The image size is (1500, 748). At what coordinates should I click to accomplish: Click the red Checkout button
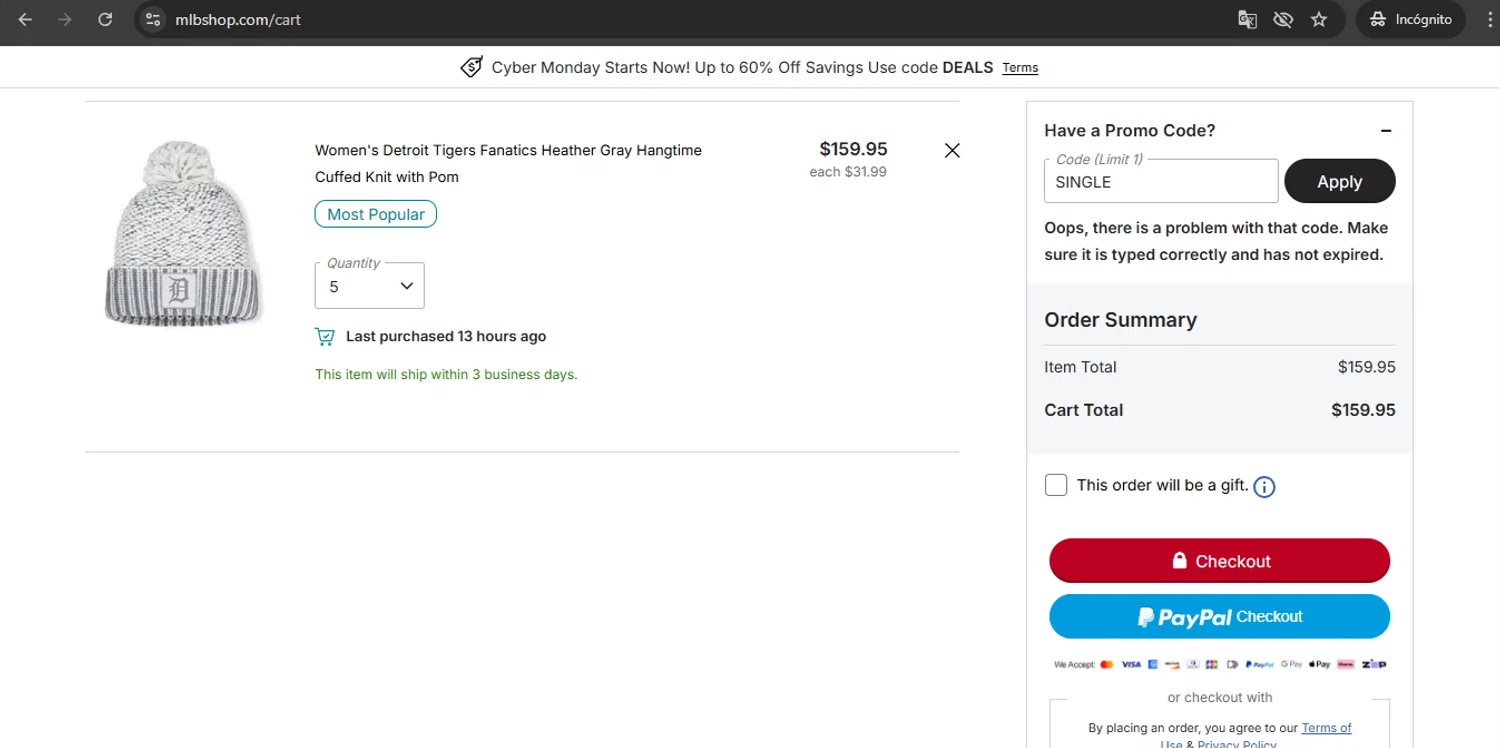(x=1219, y=561)
